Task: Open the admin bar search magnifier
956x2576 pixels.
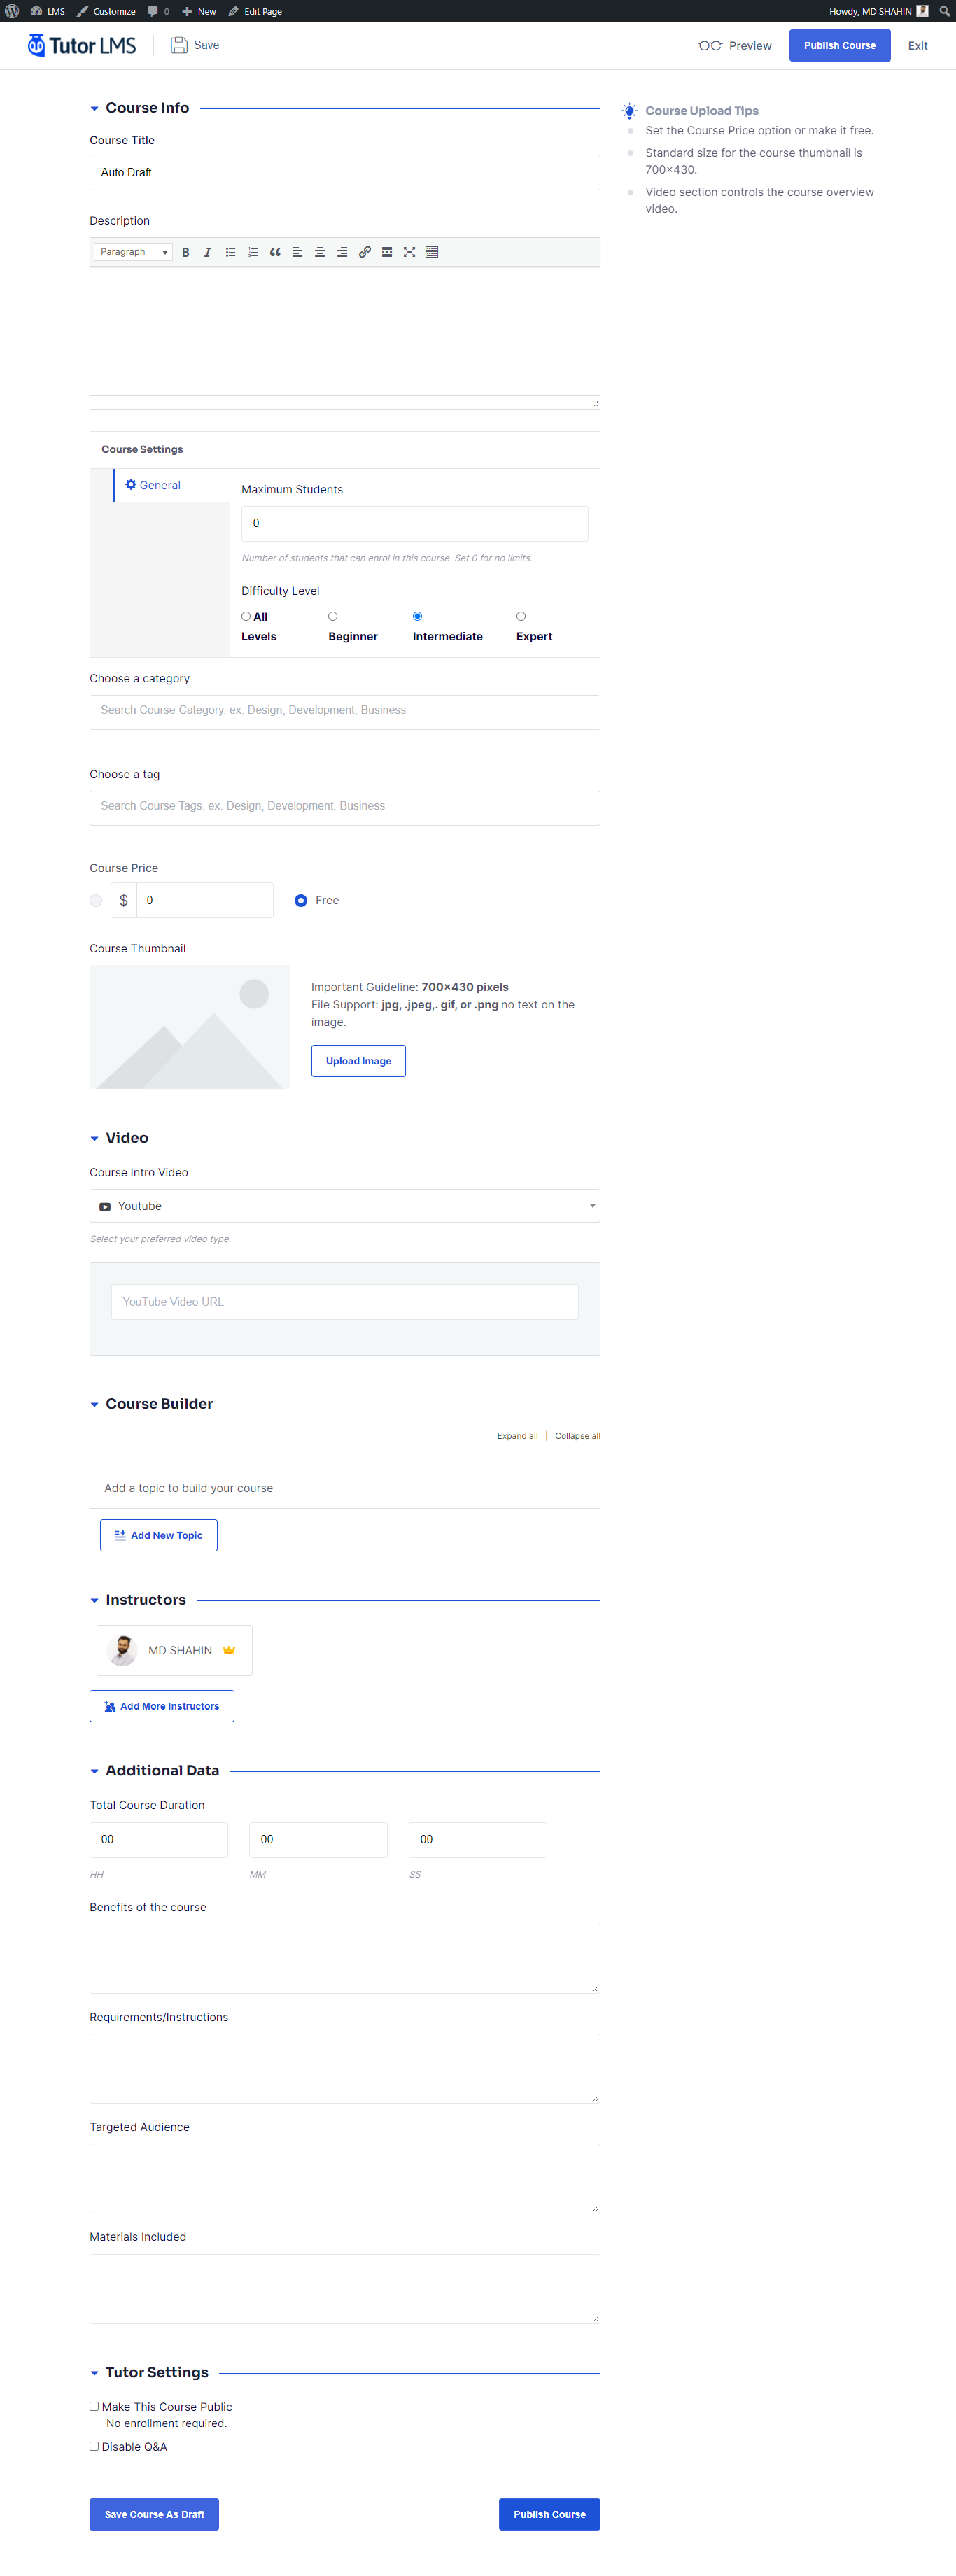Action: point(944,11)
